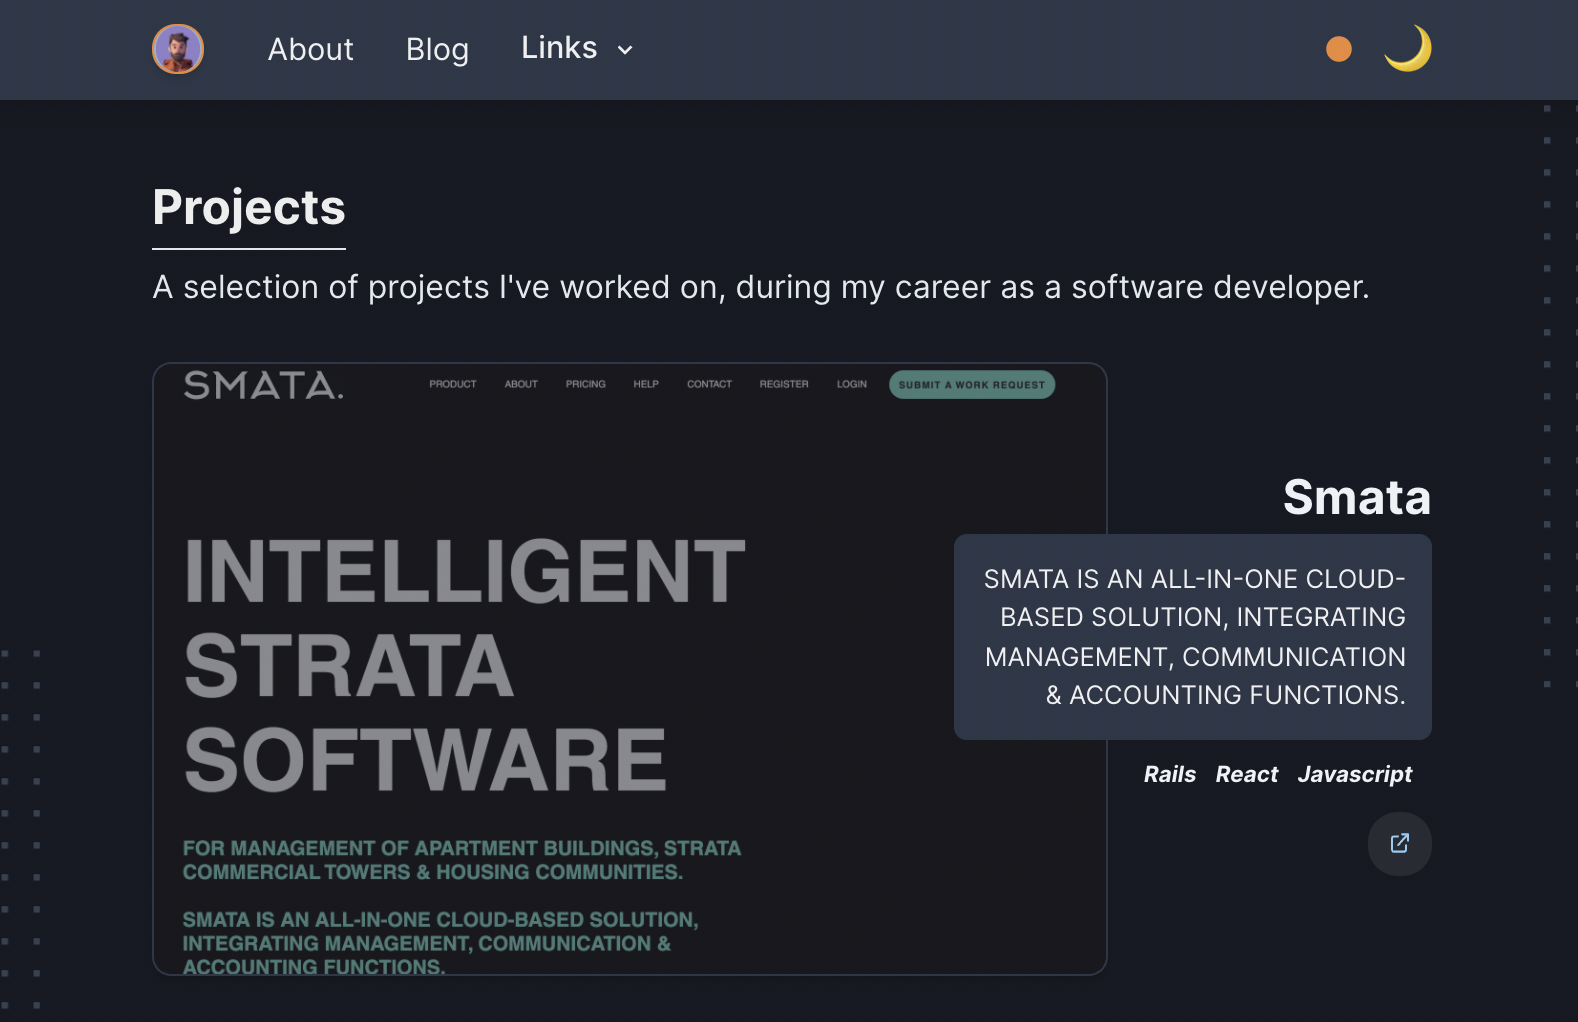Click the Rails tech tag

coord(1169,774)
